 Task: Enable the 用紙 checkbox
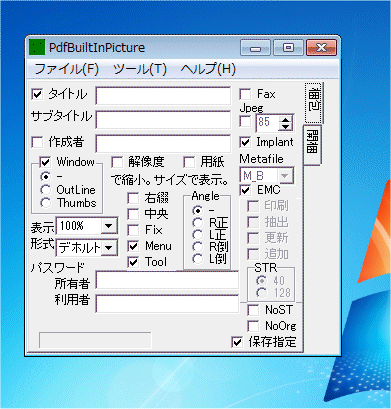point(189,162)
